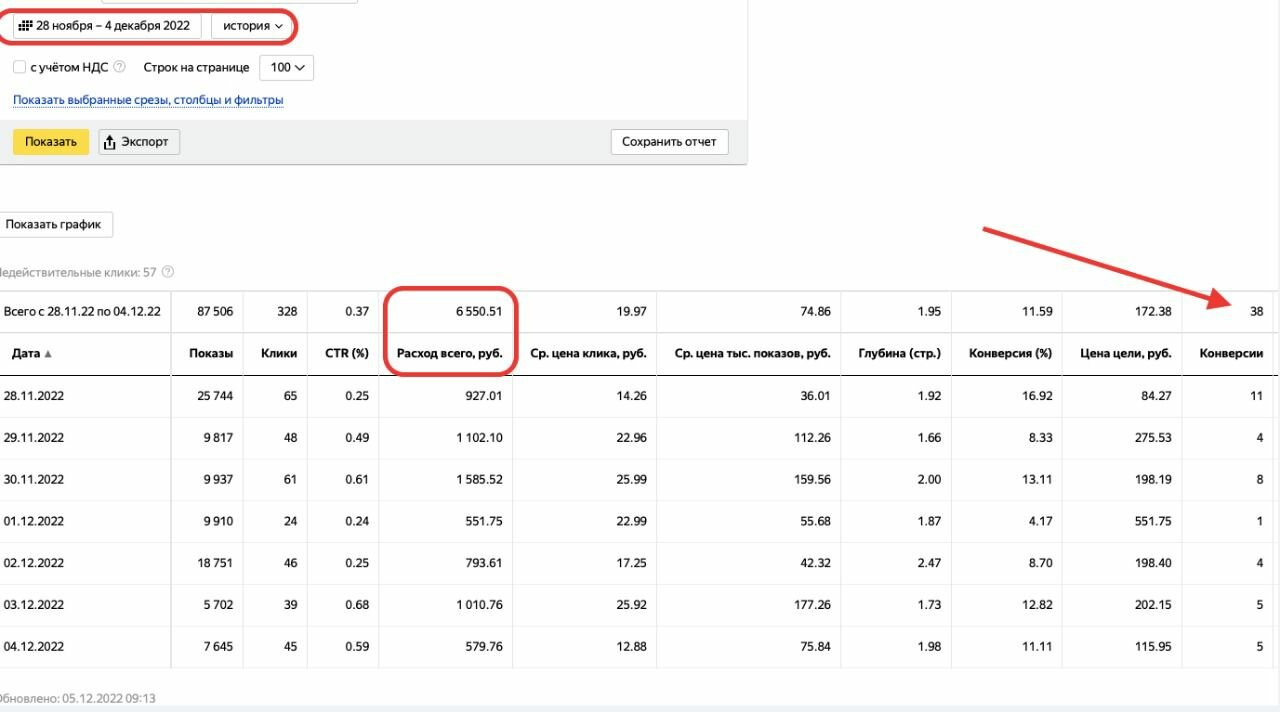Click sort arrow in Дата column header
Image resolution: width=1280 pixels, height=712 pixels.
48,354
